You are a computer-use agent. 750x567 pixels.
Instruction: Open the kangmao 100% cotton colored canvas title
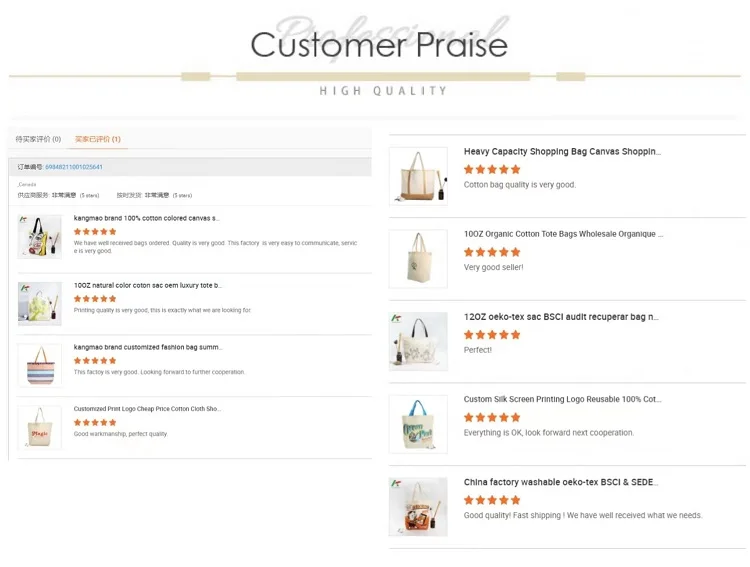146,217
